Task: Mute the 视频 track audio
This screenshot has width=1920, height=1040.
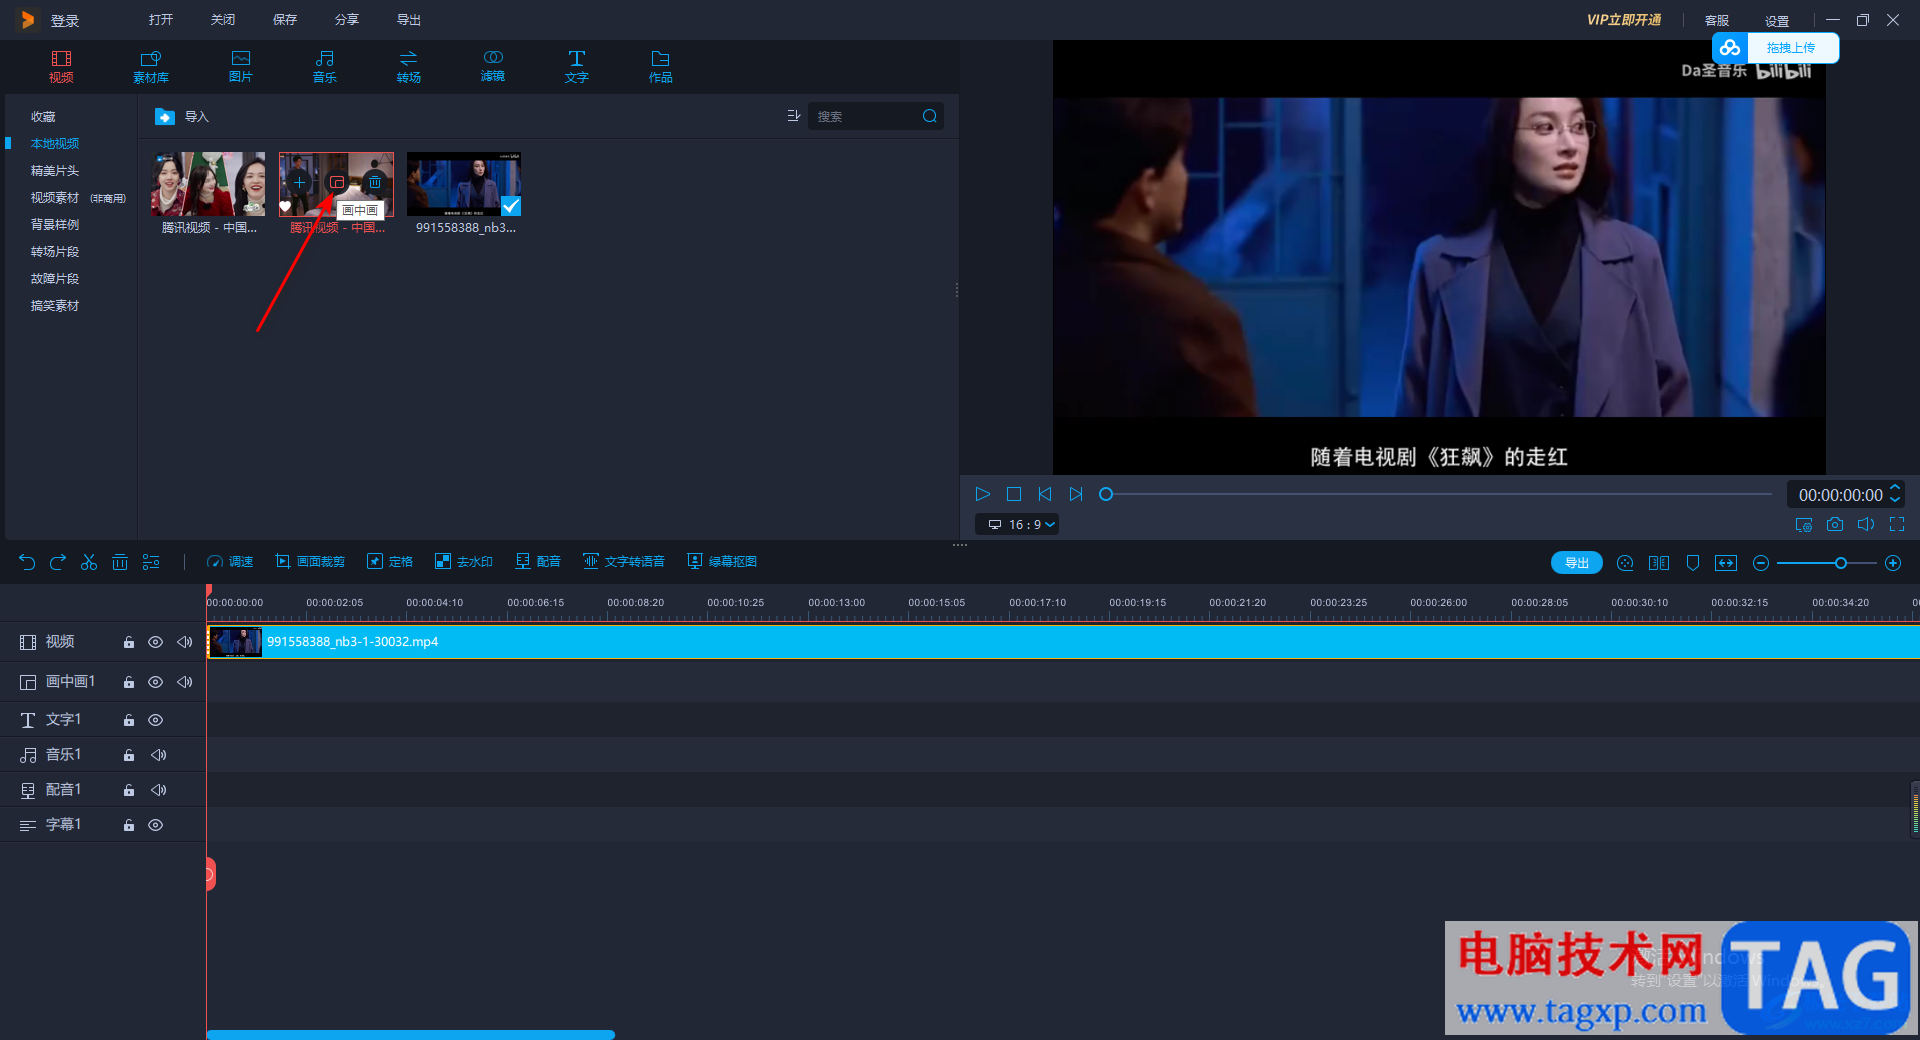Action: [184, 642]
